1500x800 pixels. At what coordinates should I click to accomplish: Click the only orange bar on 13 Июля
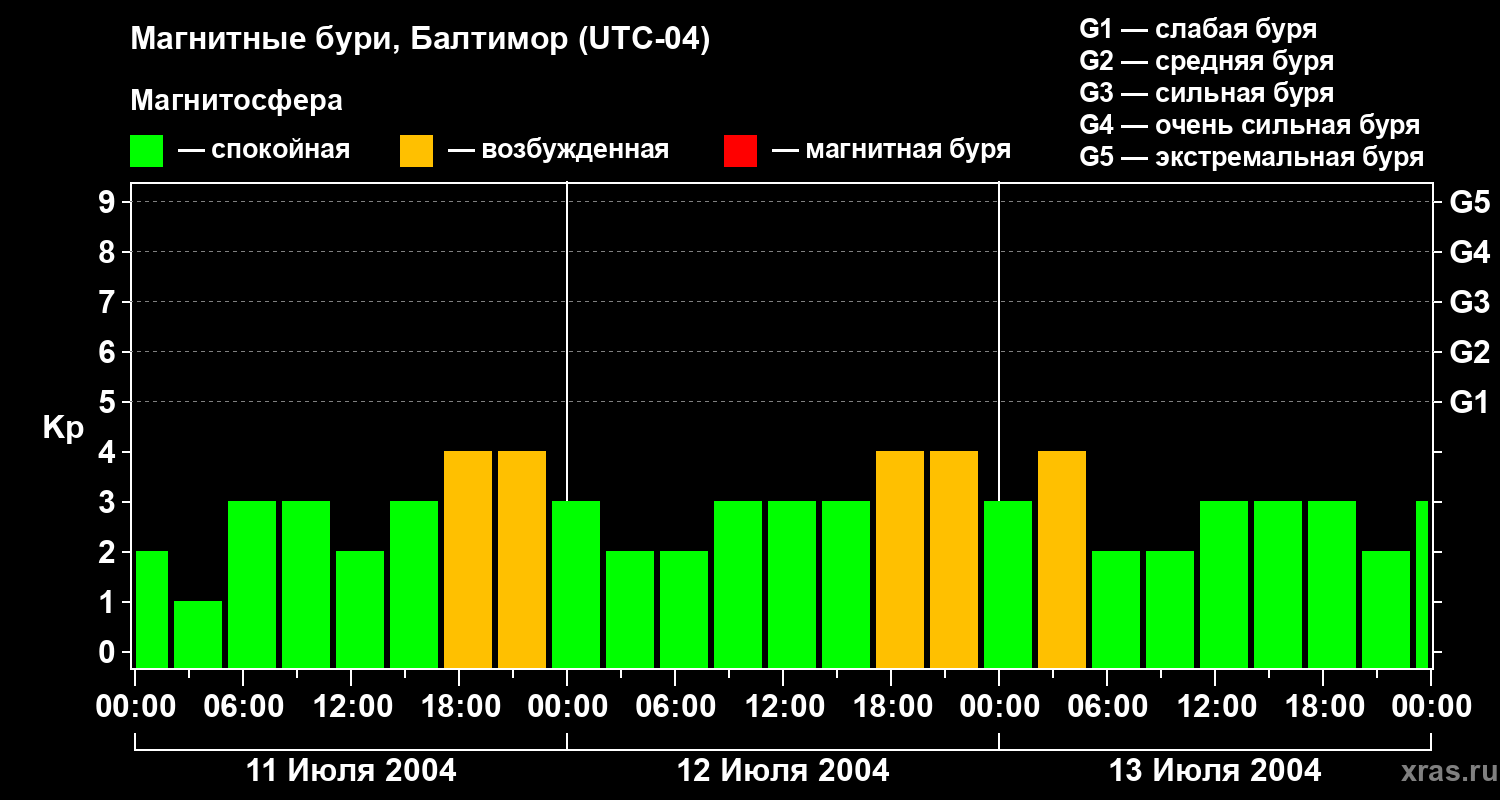(x=1062, y=560)
